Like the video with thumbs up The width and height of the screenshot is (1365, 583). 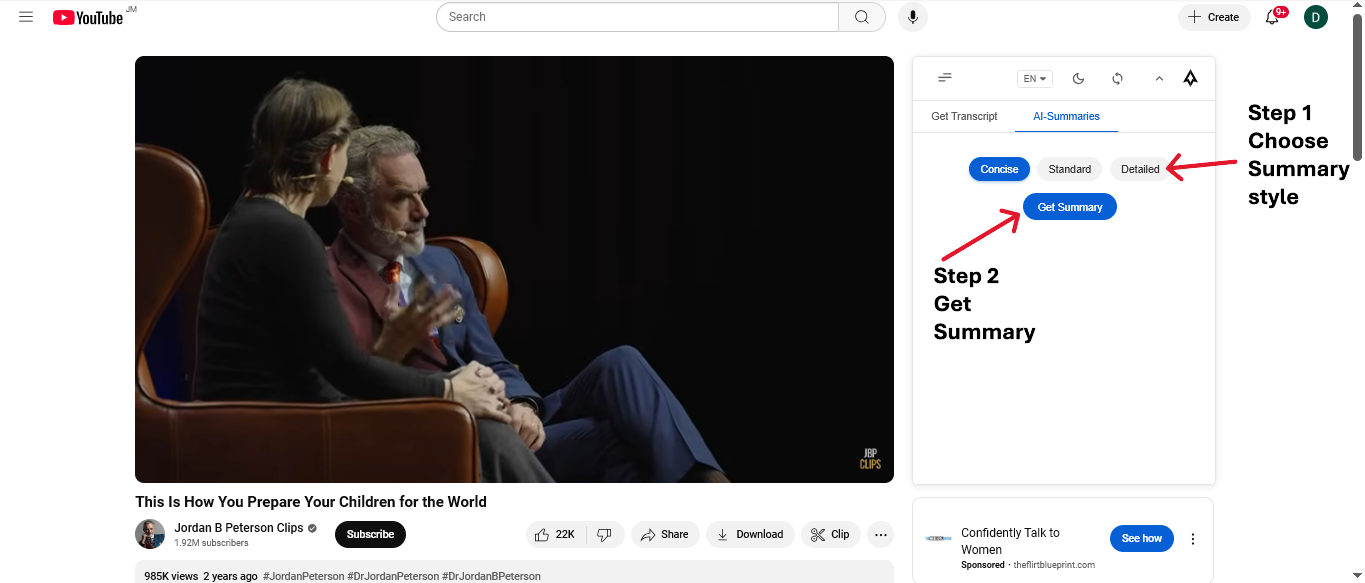pyautogui.click(x=556, y=534)
